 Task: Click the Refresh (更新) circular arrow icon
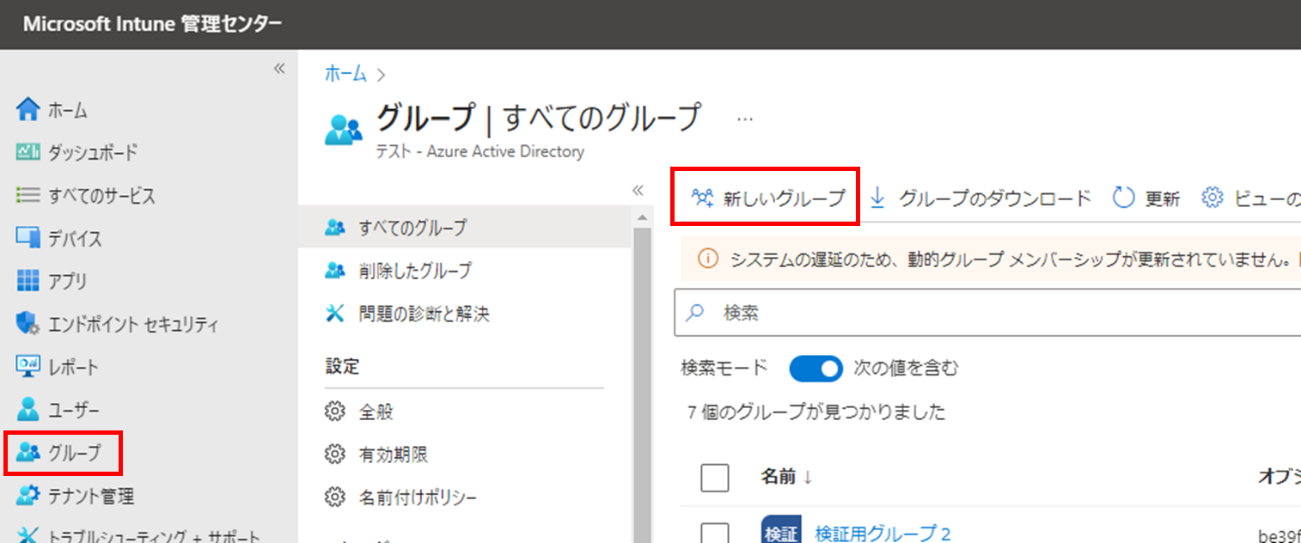pos(1124,198)
